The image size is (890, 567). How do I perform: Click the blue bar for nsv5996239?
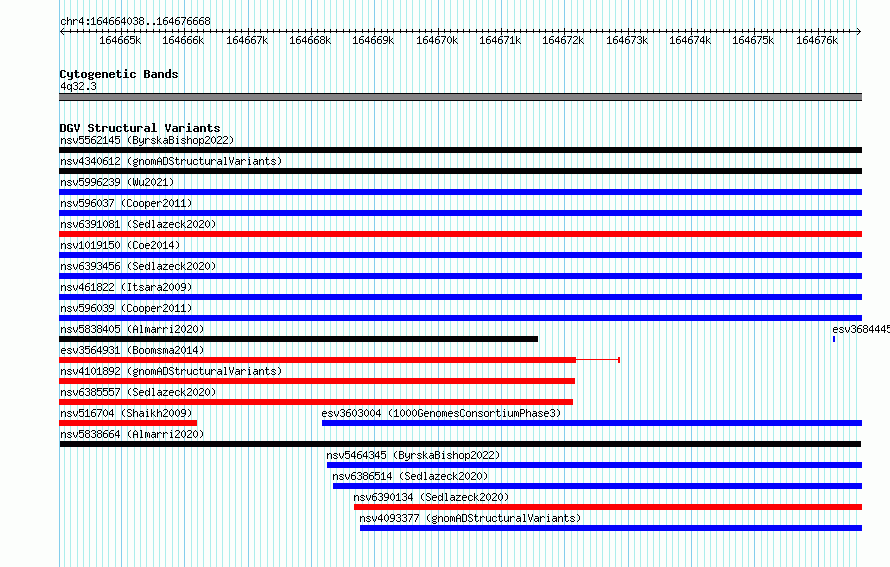tap(460, 192)
